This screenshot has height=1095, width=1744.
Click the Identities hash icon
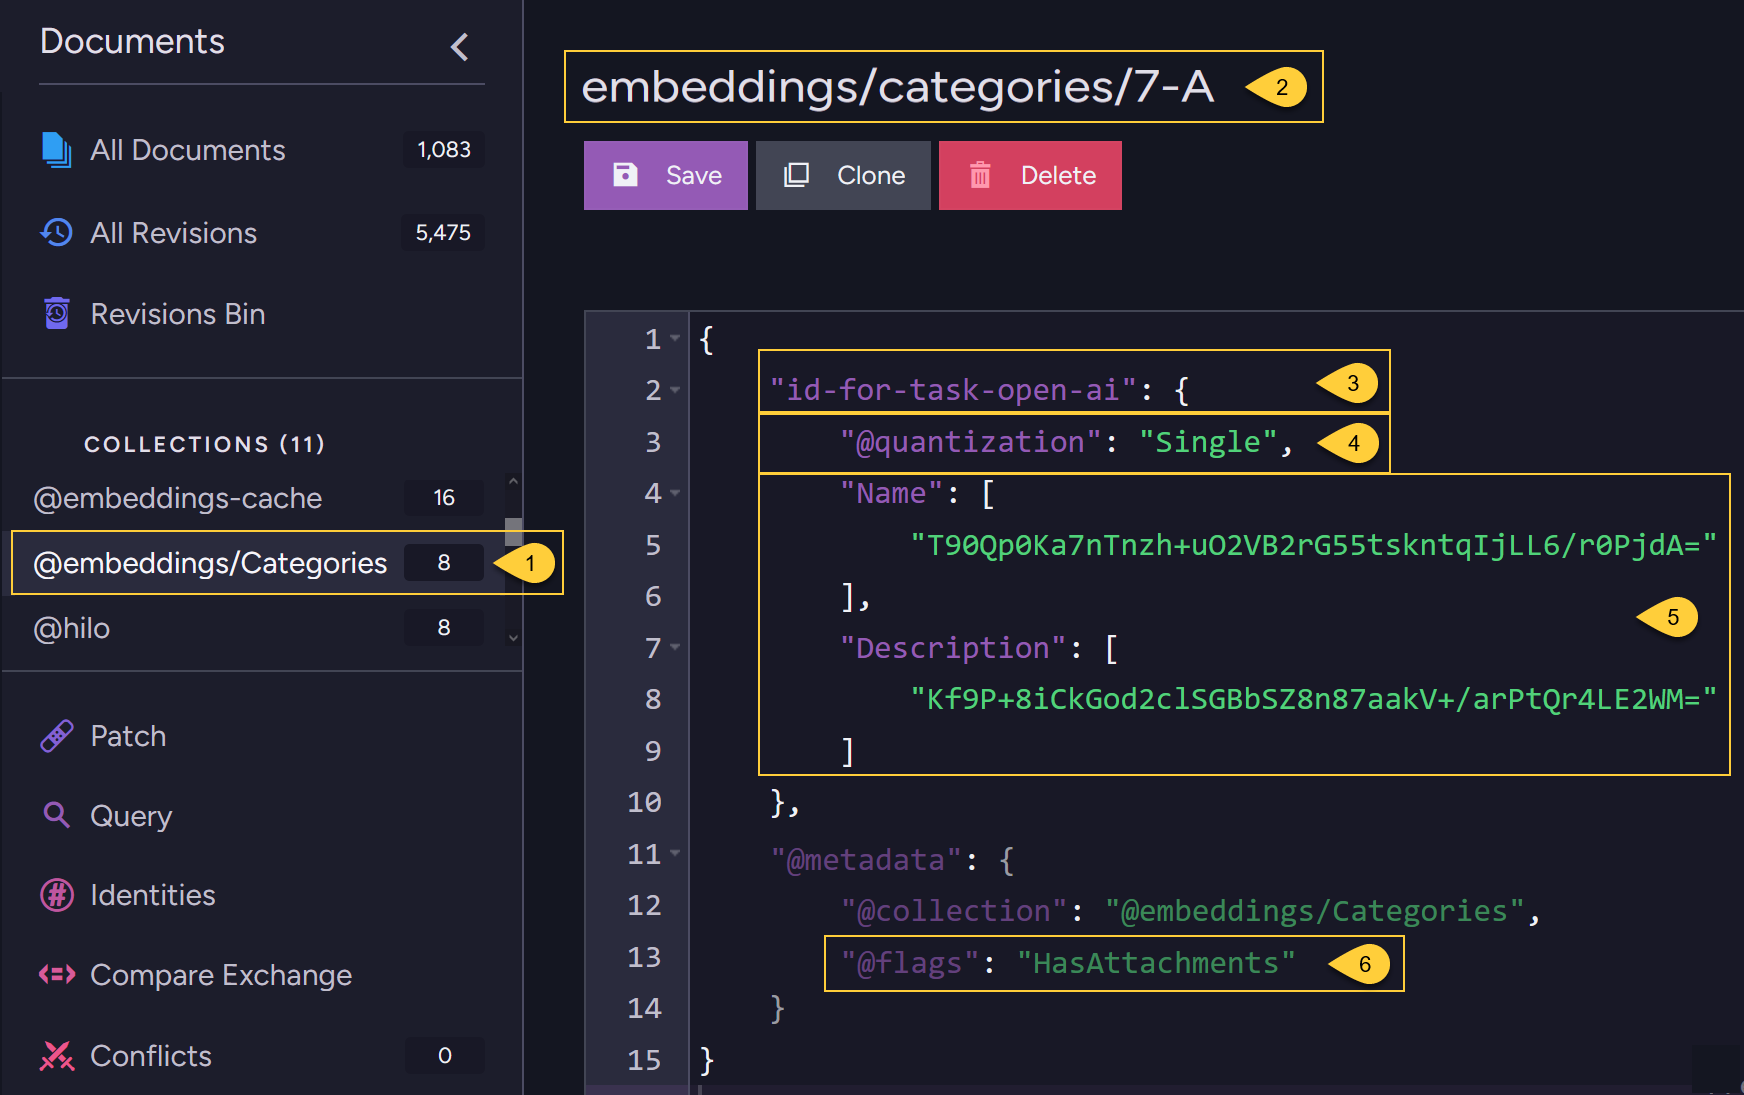(56, 894)
